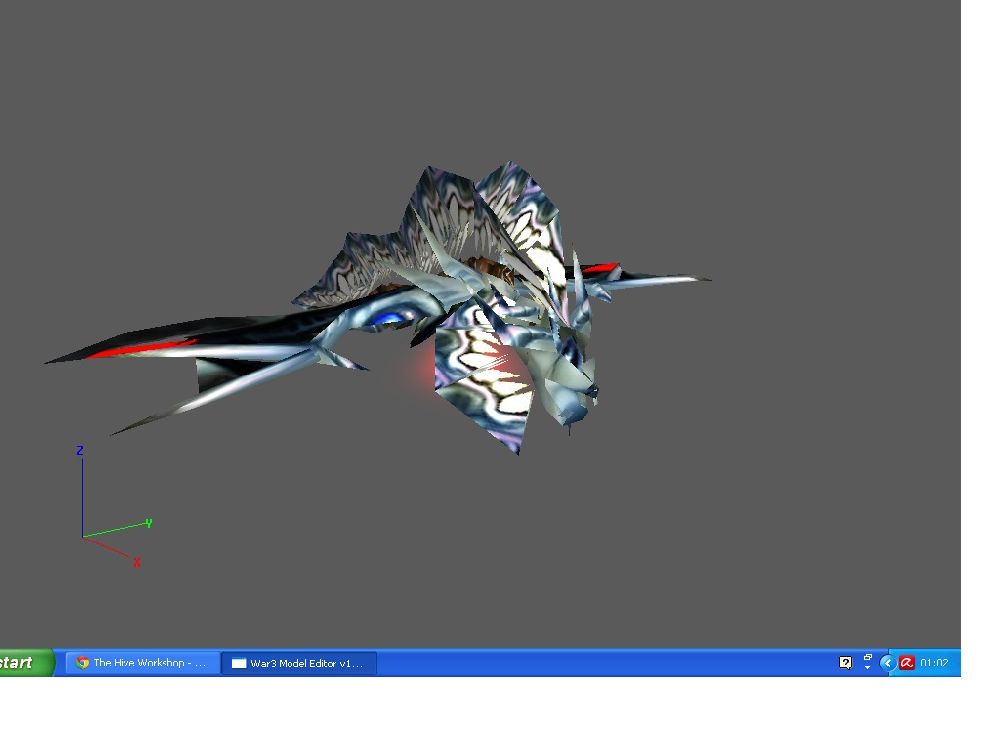This screenshot has height=750, width=1000.
Task: Activate the War3 Model Editor taskbar button
Action: 299,663
